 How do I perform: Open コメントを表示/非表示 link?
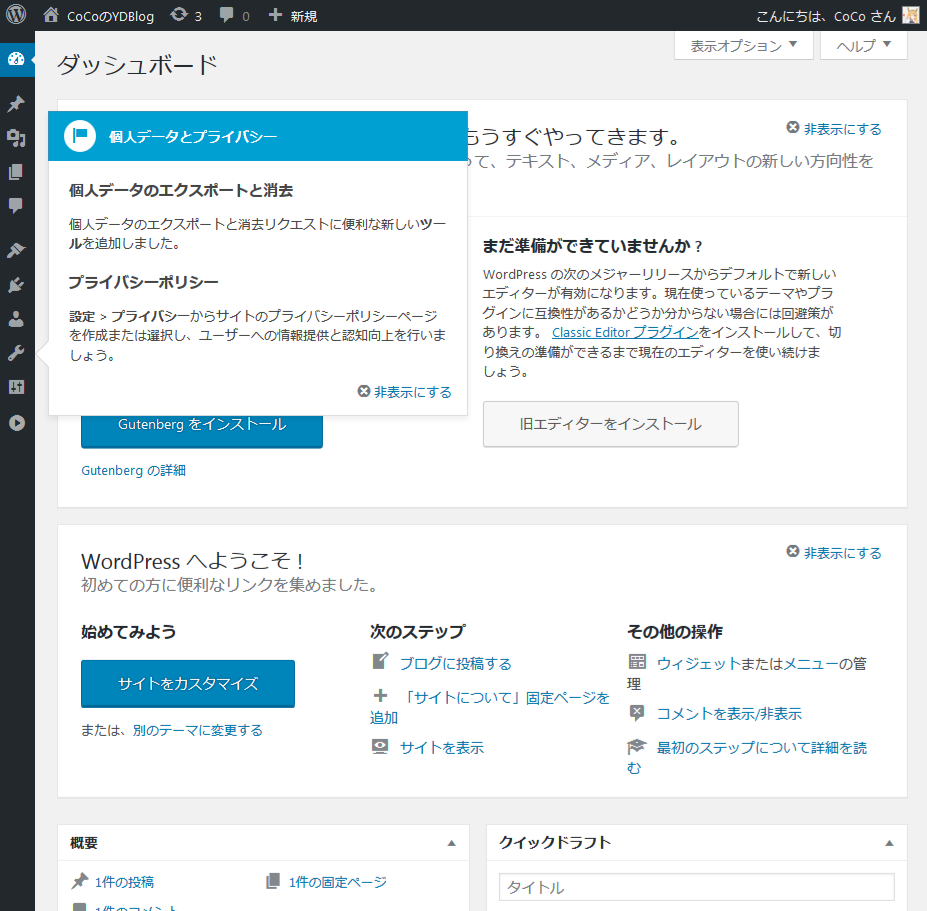[730, 714]
